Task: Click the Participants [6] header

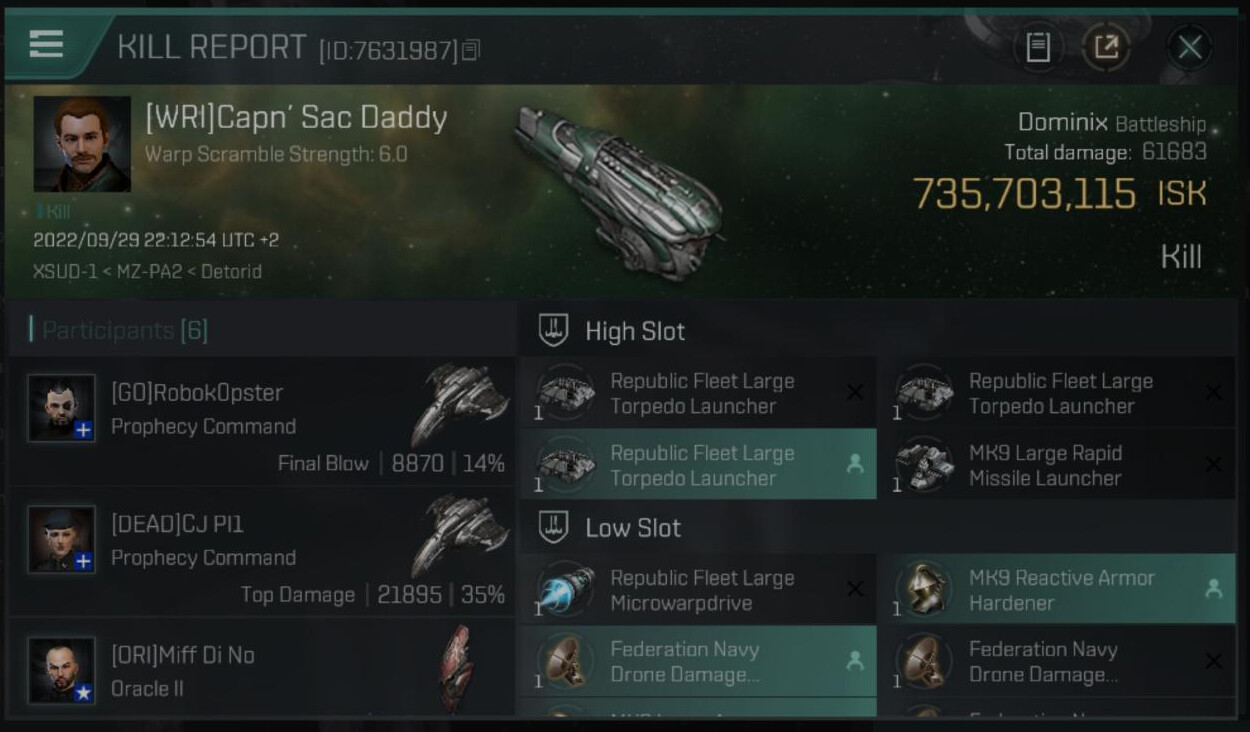Action: point(124,330)
